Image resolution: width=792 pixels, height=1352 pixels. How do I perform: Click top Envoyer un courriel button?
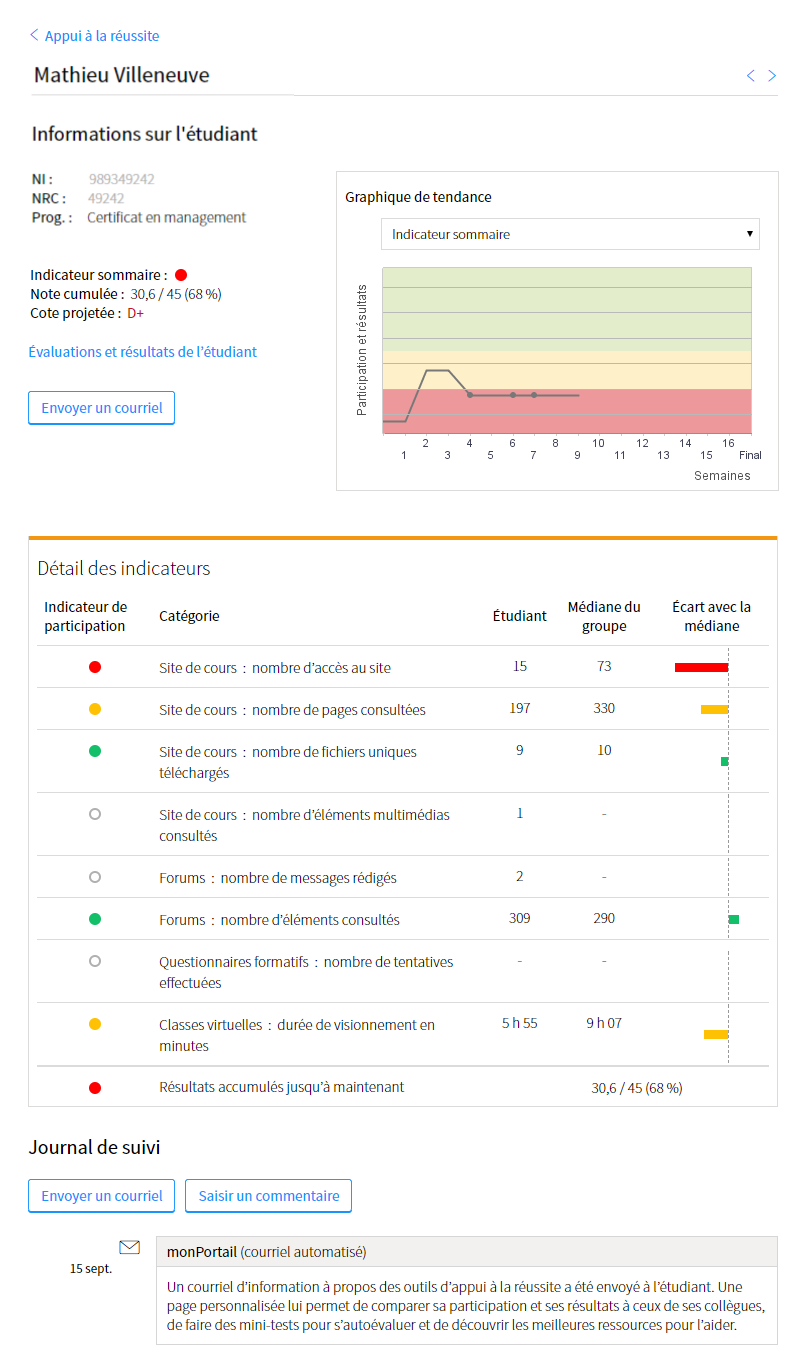102,408
